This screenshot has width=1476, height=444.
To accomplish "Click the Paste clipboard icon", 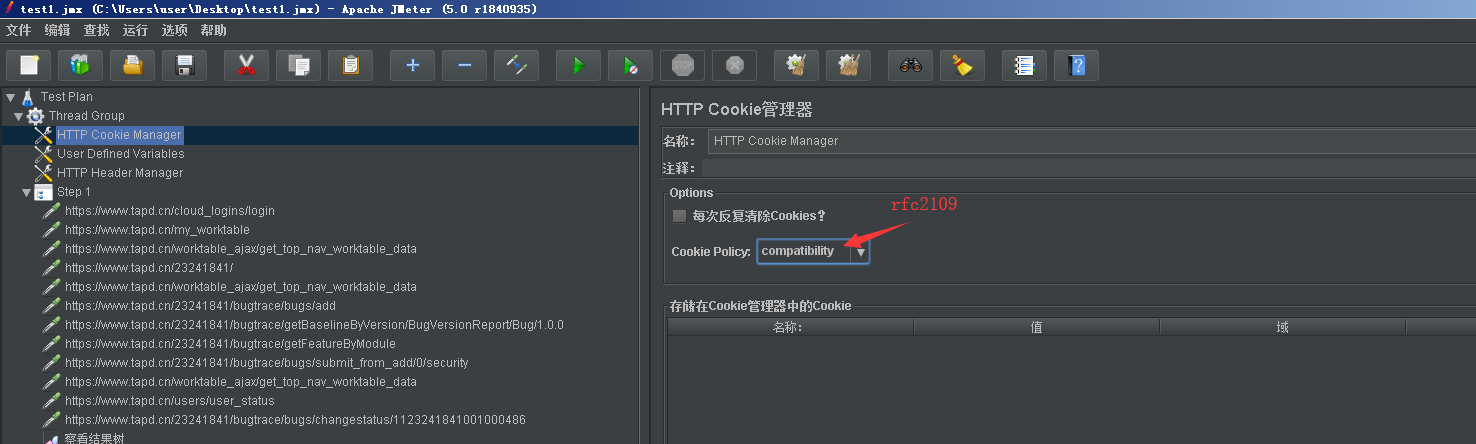I will pyautogui.click(x=350, y=66).
